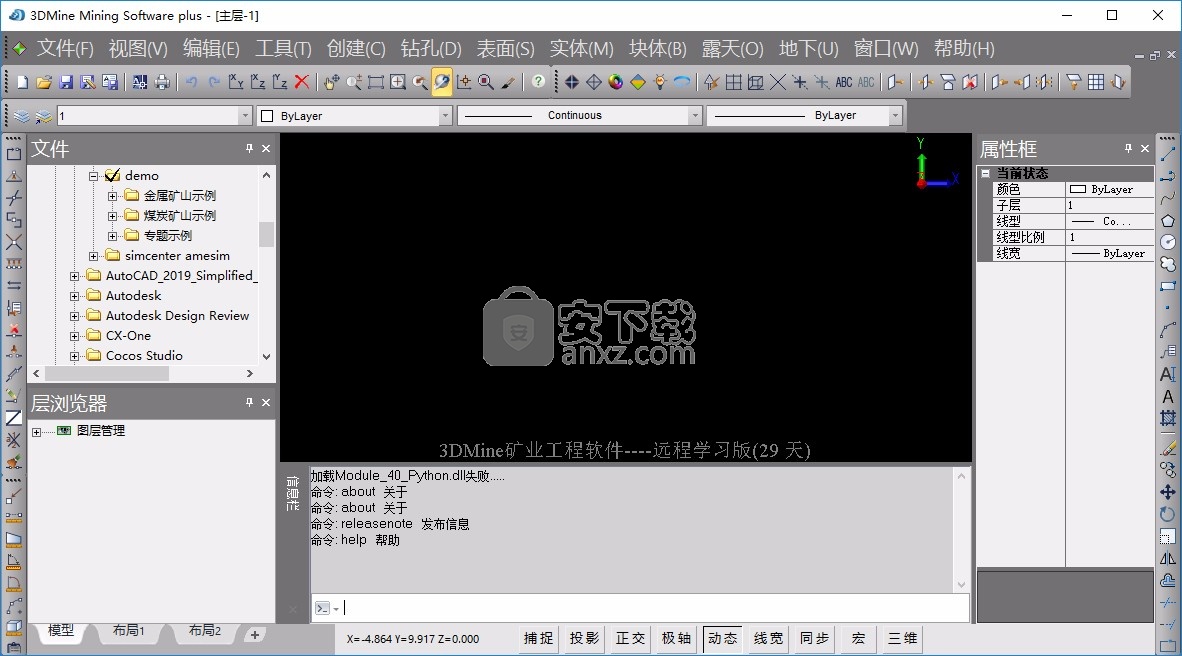Viewport: 1182px width, 656px height.
Task: Expand the Autodesk folder
Action: 75,296
